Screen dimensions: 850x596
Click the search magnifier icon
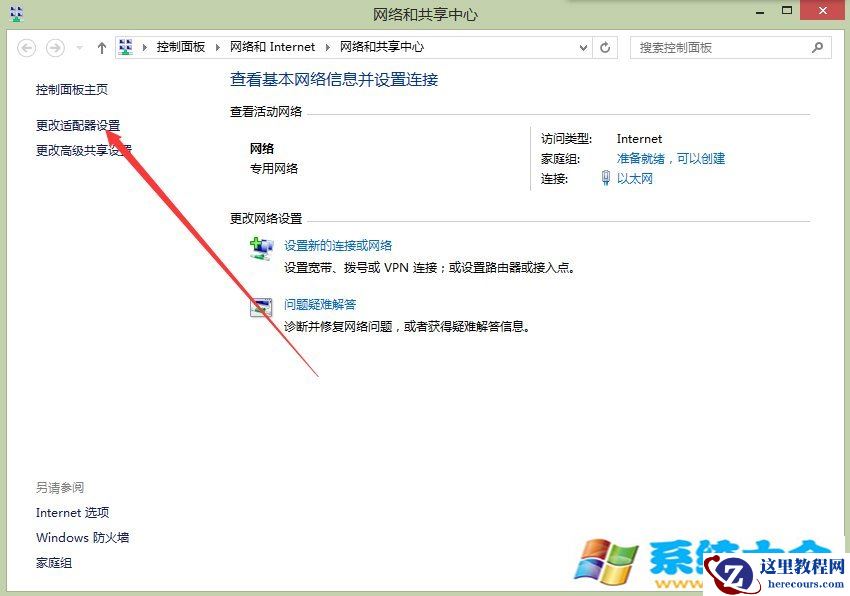817,47
